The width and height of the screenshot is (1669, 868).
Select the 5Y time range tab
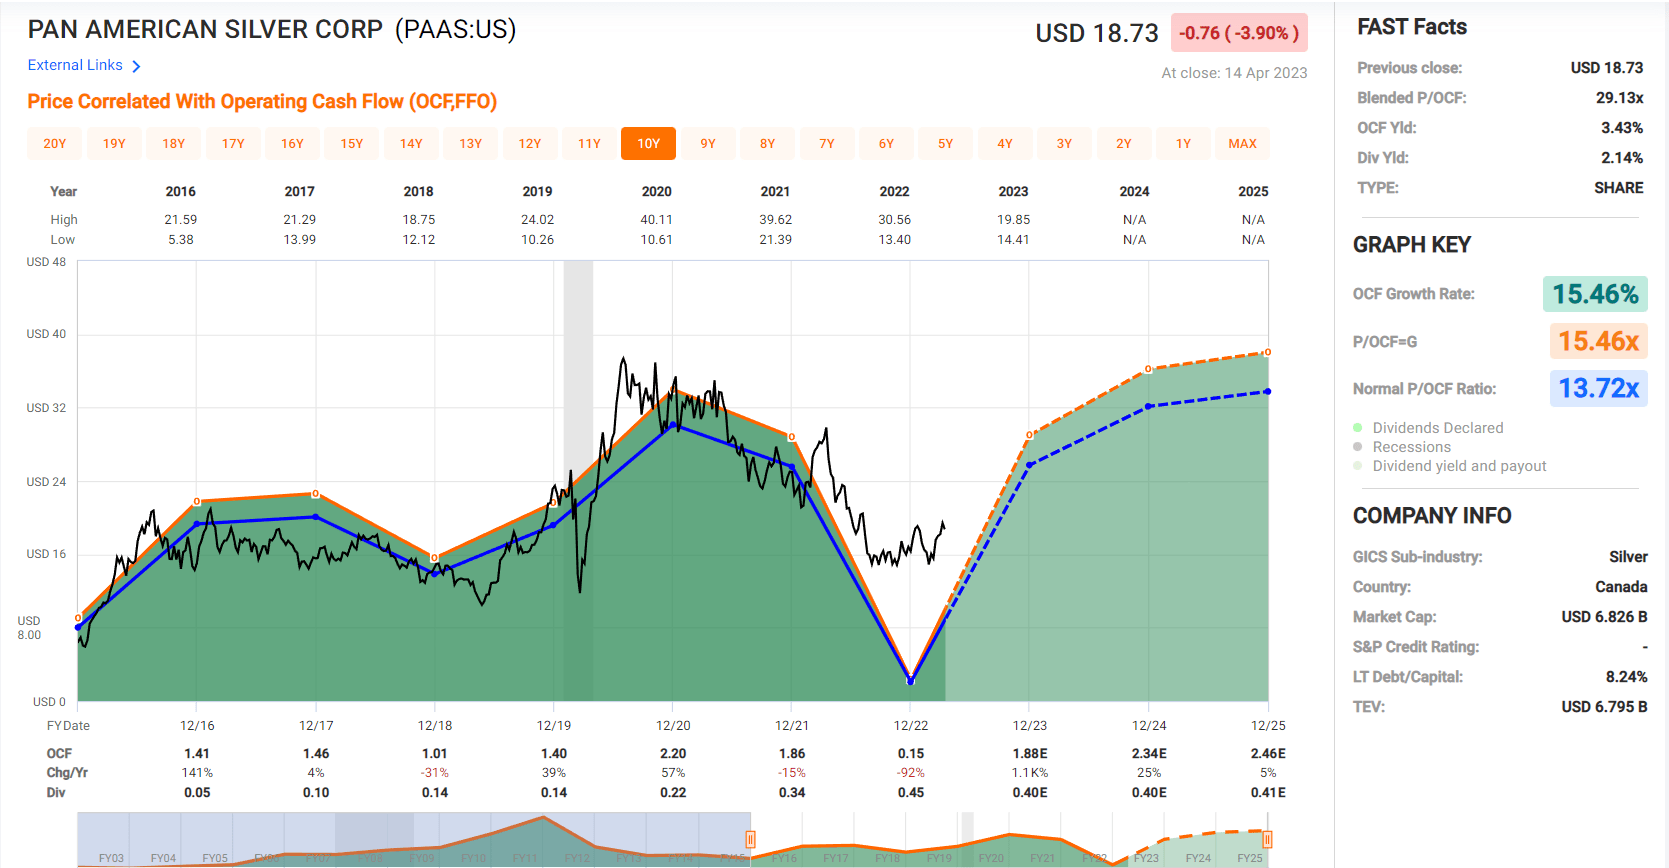click(946, 144)
